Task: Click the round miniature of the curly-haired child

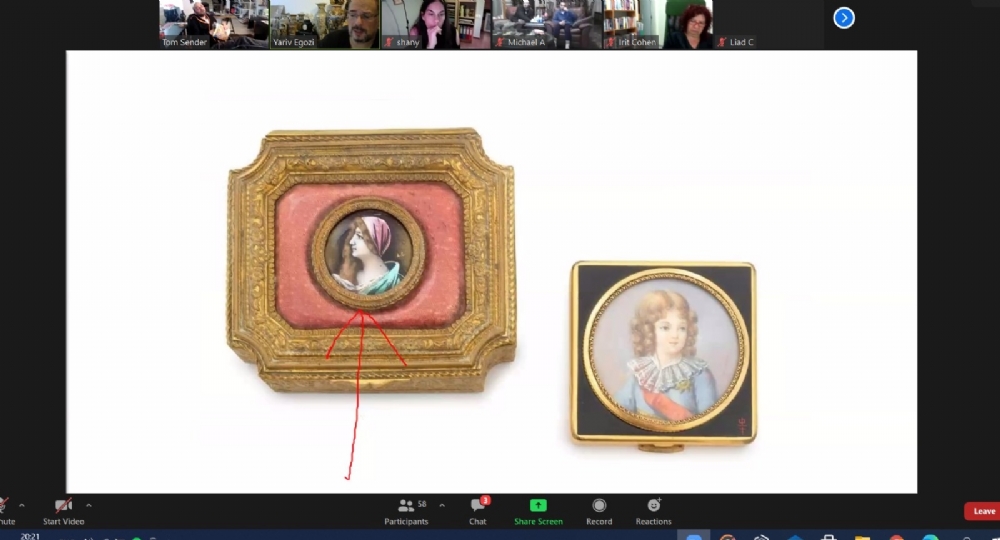Action: coord(664,350)
